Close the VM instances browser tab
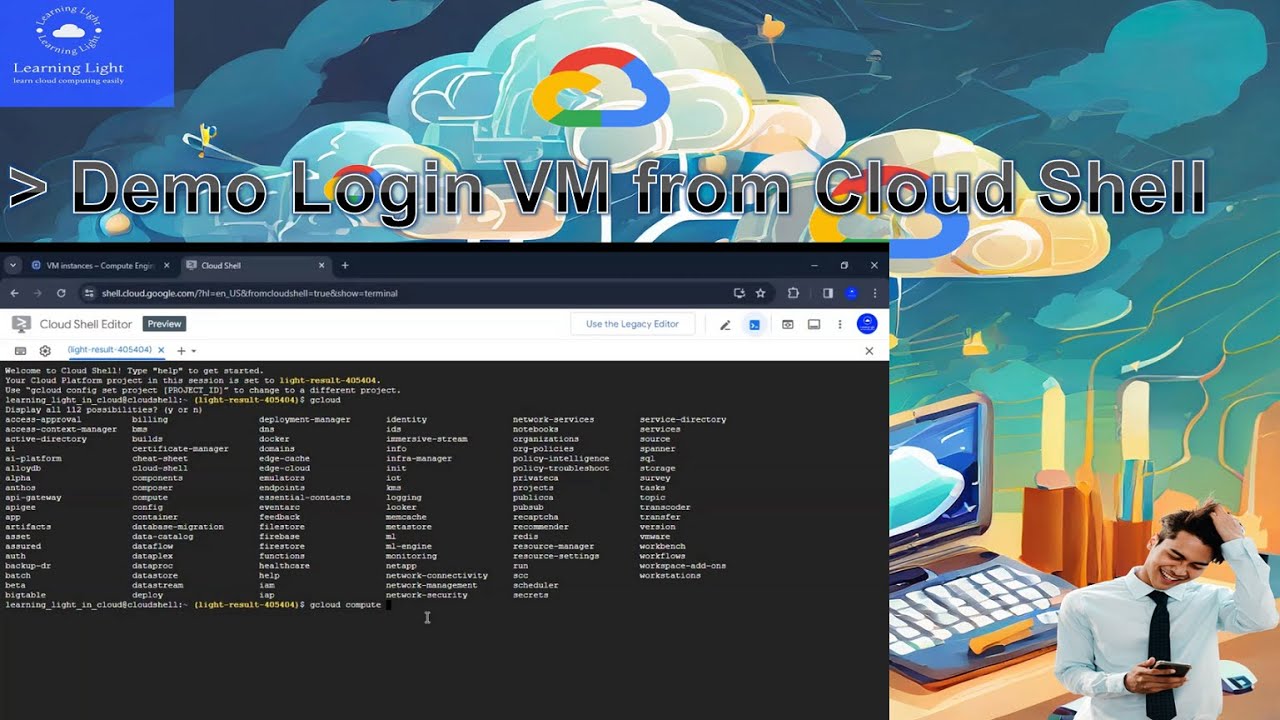 tap(166, 265)
